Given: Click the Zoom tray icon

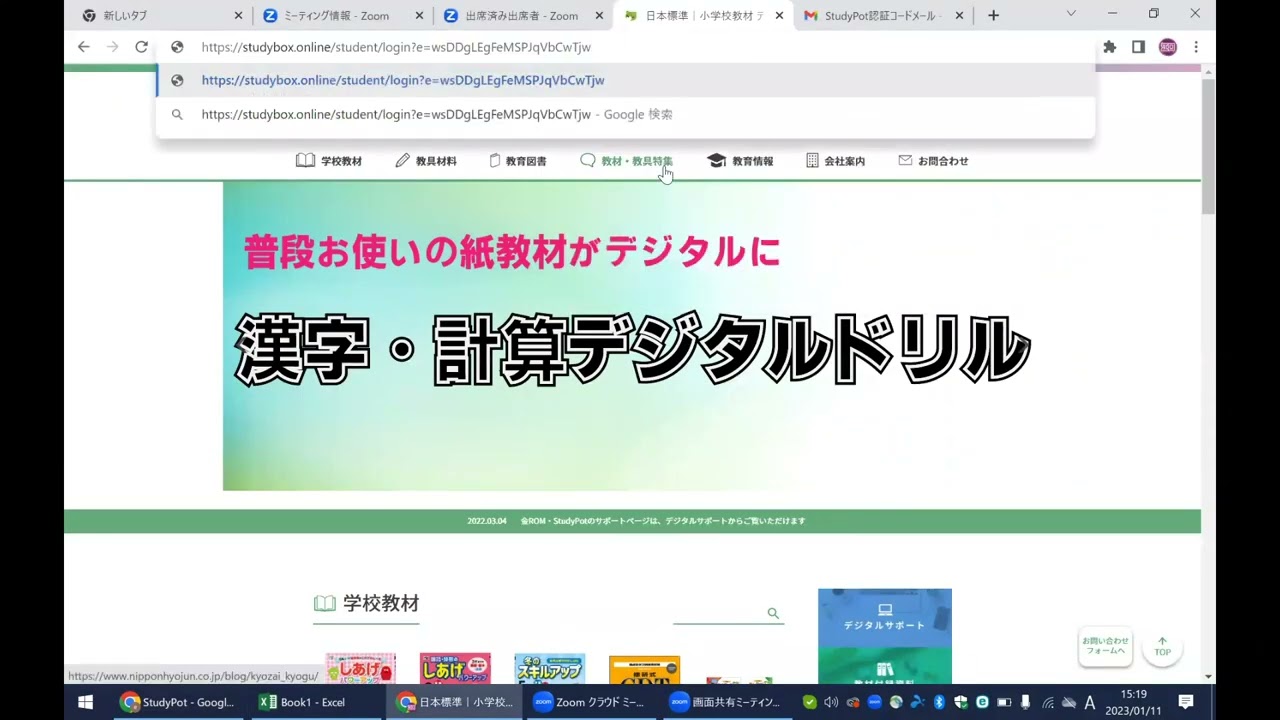Looking at the screenshot, I should (874, 702).
